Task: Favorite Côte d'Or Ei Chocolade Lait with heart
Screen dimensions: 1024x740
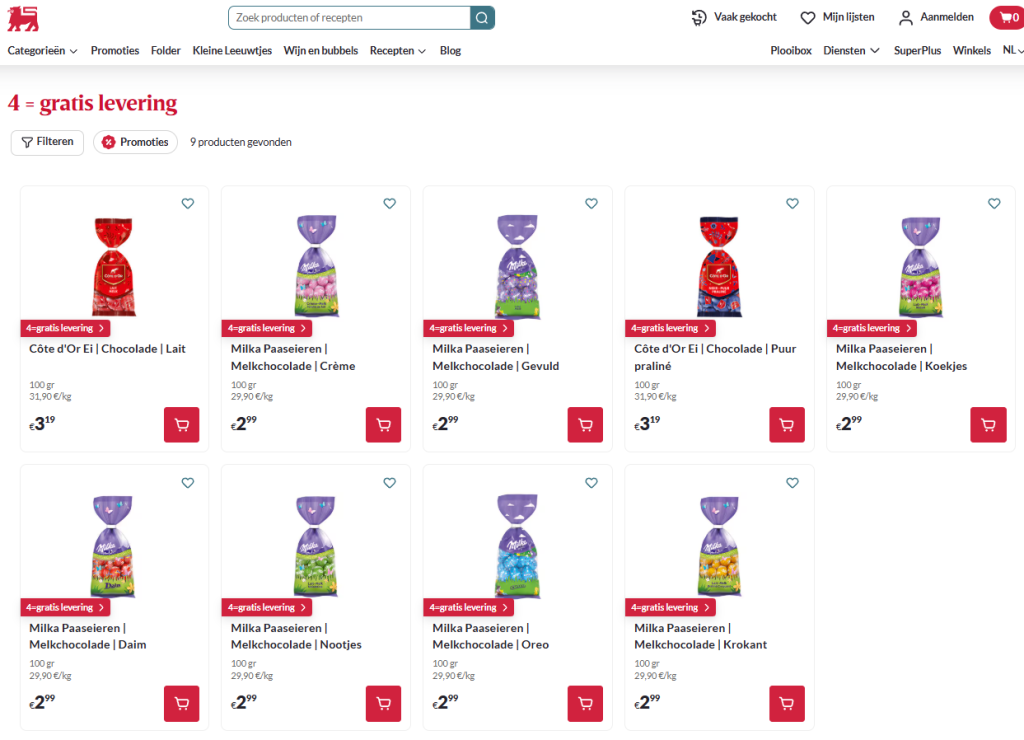Action: point(188,204)
